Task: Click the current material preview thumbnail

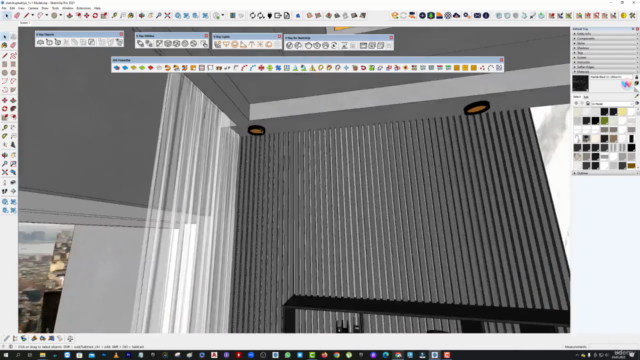Action: click(x=580, y=83)
